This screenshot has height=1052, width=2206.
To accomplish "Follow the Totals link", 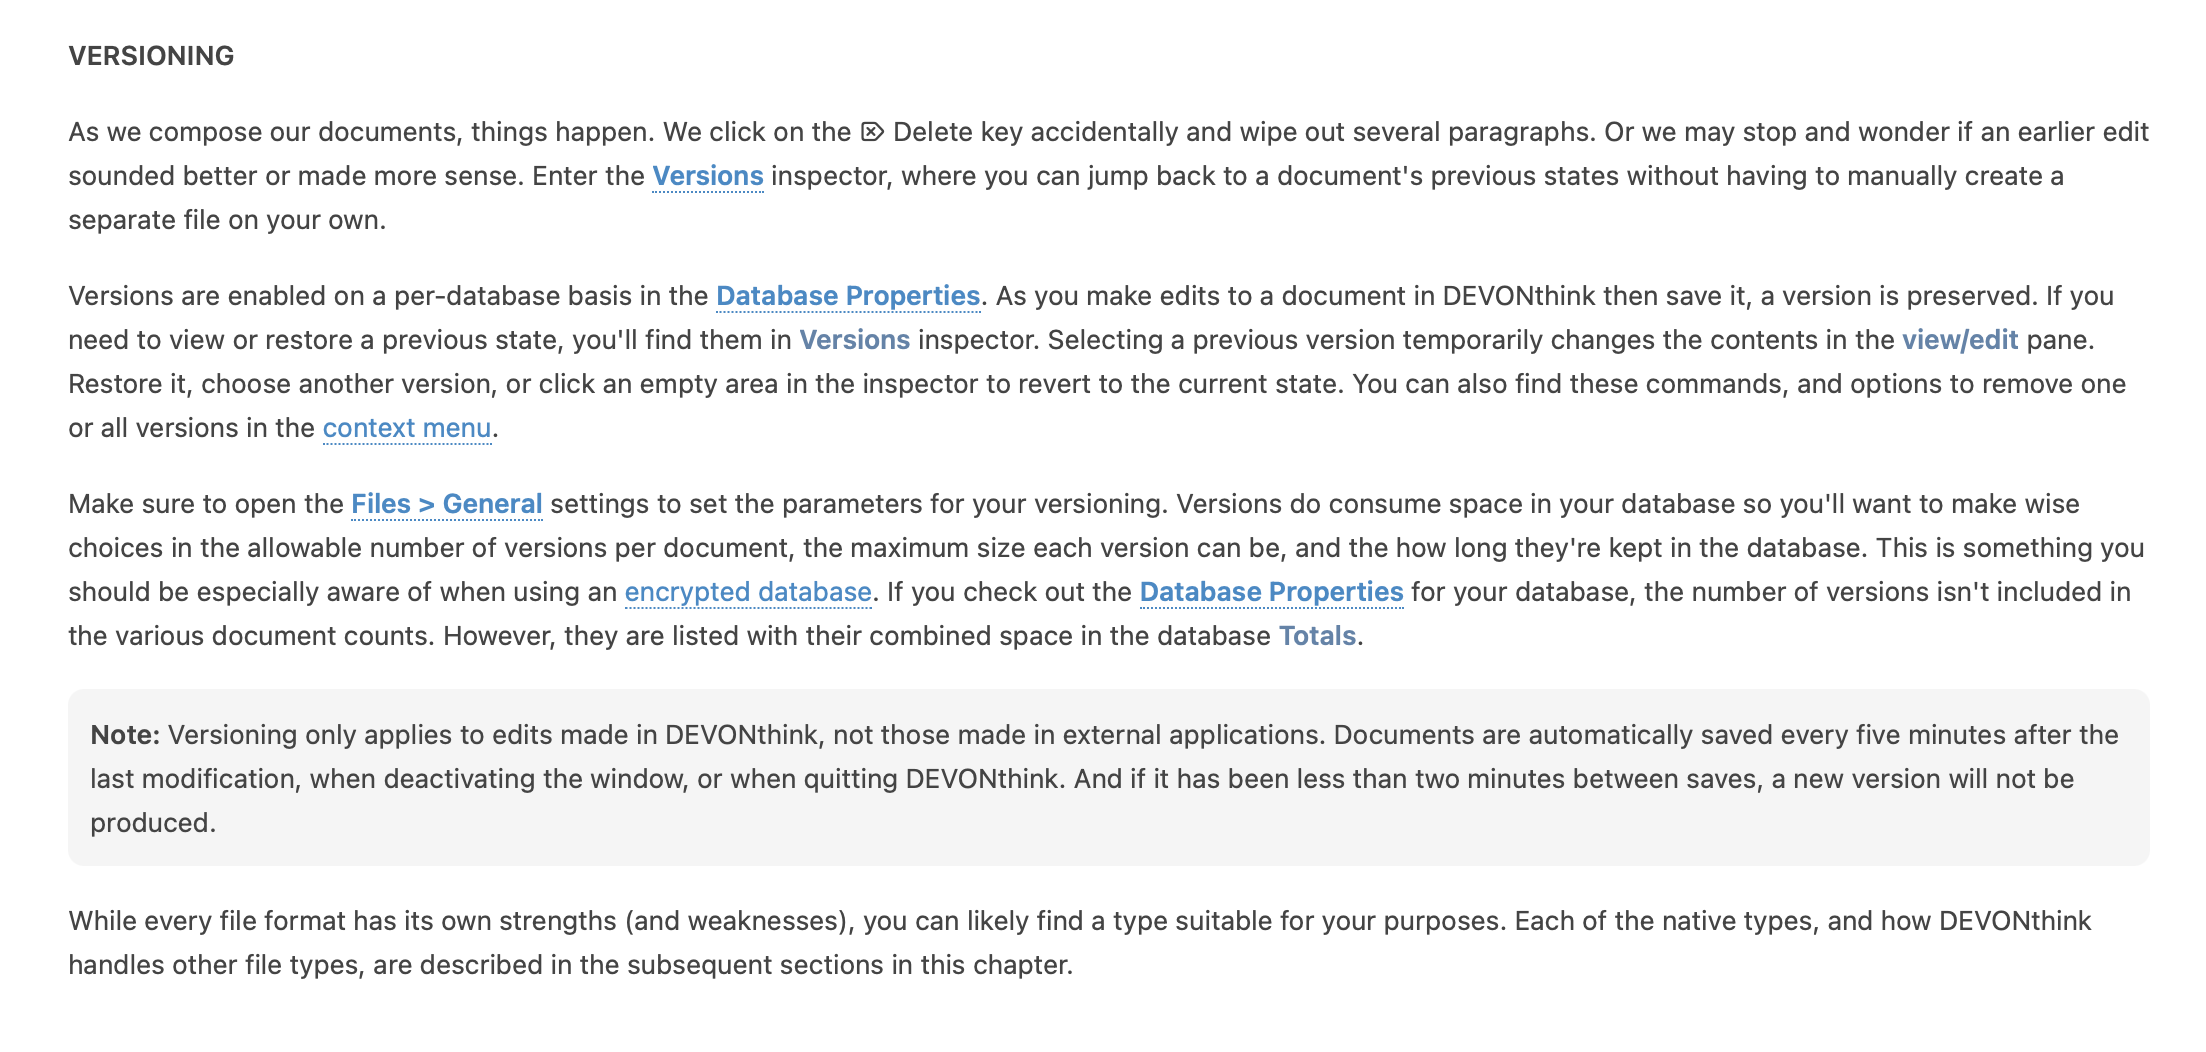I will 1317,636.
